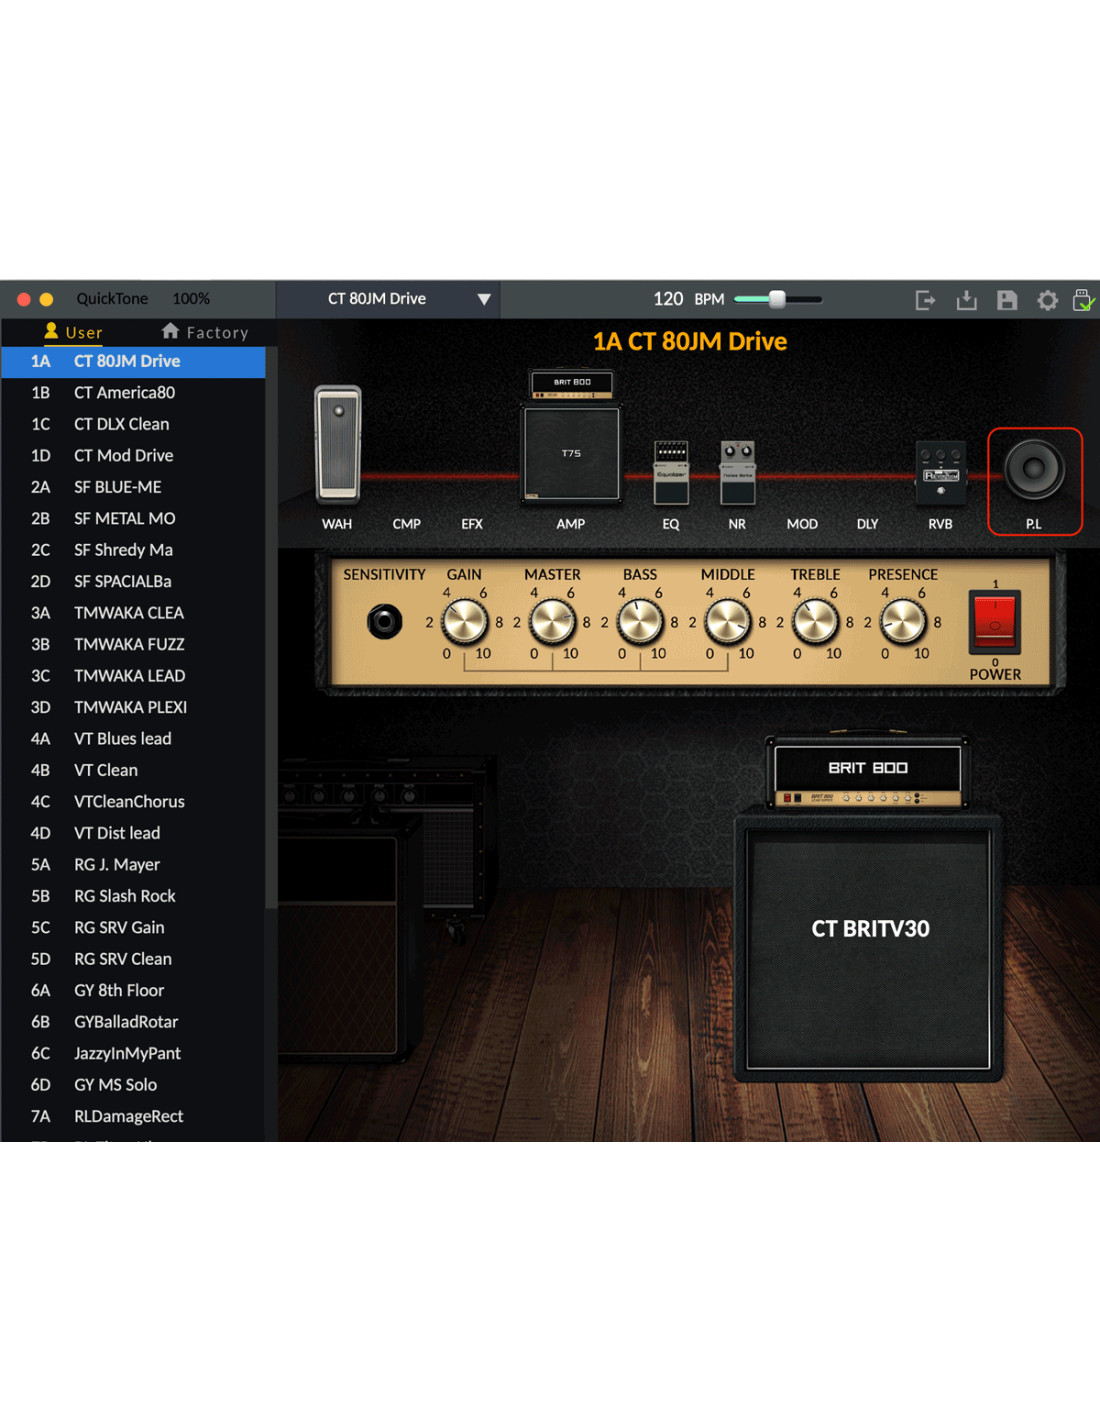Select the WAH pedal in signal chain
Image resolution: width=1100 pixels, height=1422 pixels.
click(338, 443)
